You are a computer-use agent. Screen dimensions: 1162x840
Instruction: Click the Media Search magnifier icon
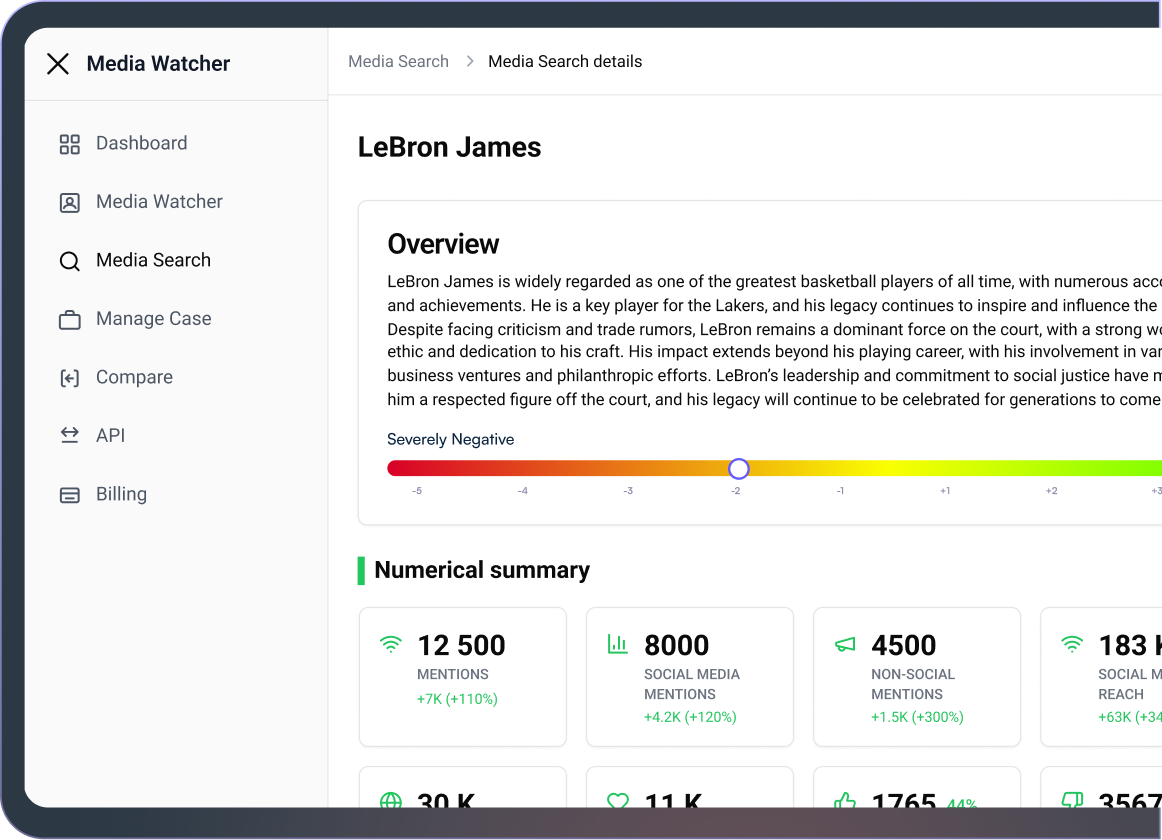pyautogui.click(x=70, y=261)
